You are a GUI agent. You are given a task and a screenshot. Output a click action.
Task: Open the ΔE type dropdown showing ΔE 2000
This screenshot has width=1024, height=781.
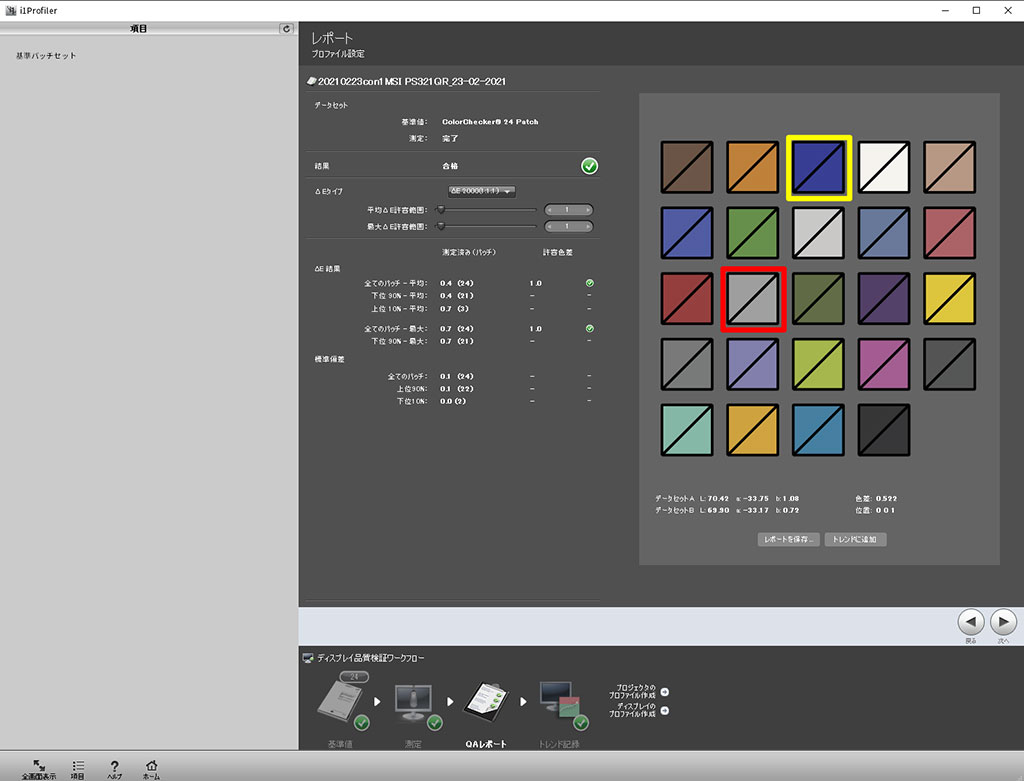481,191
